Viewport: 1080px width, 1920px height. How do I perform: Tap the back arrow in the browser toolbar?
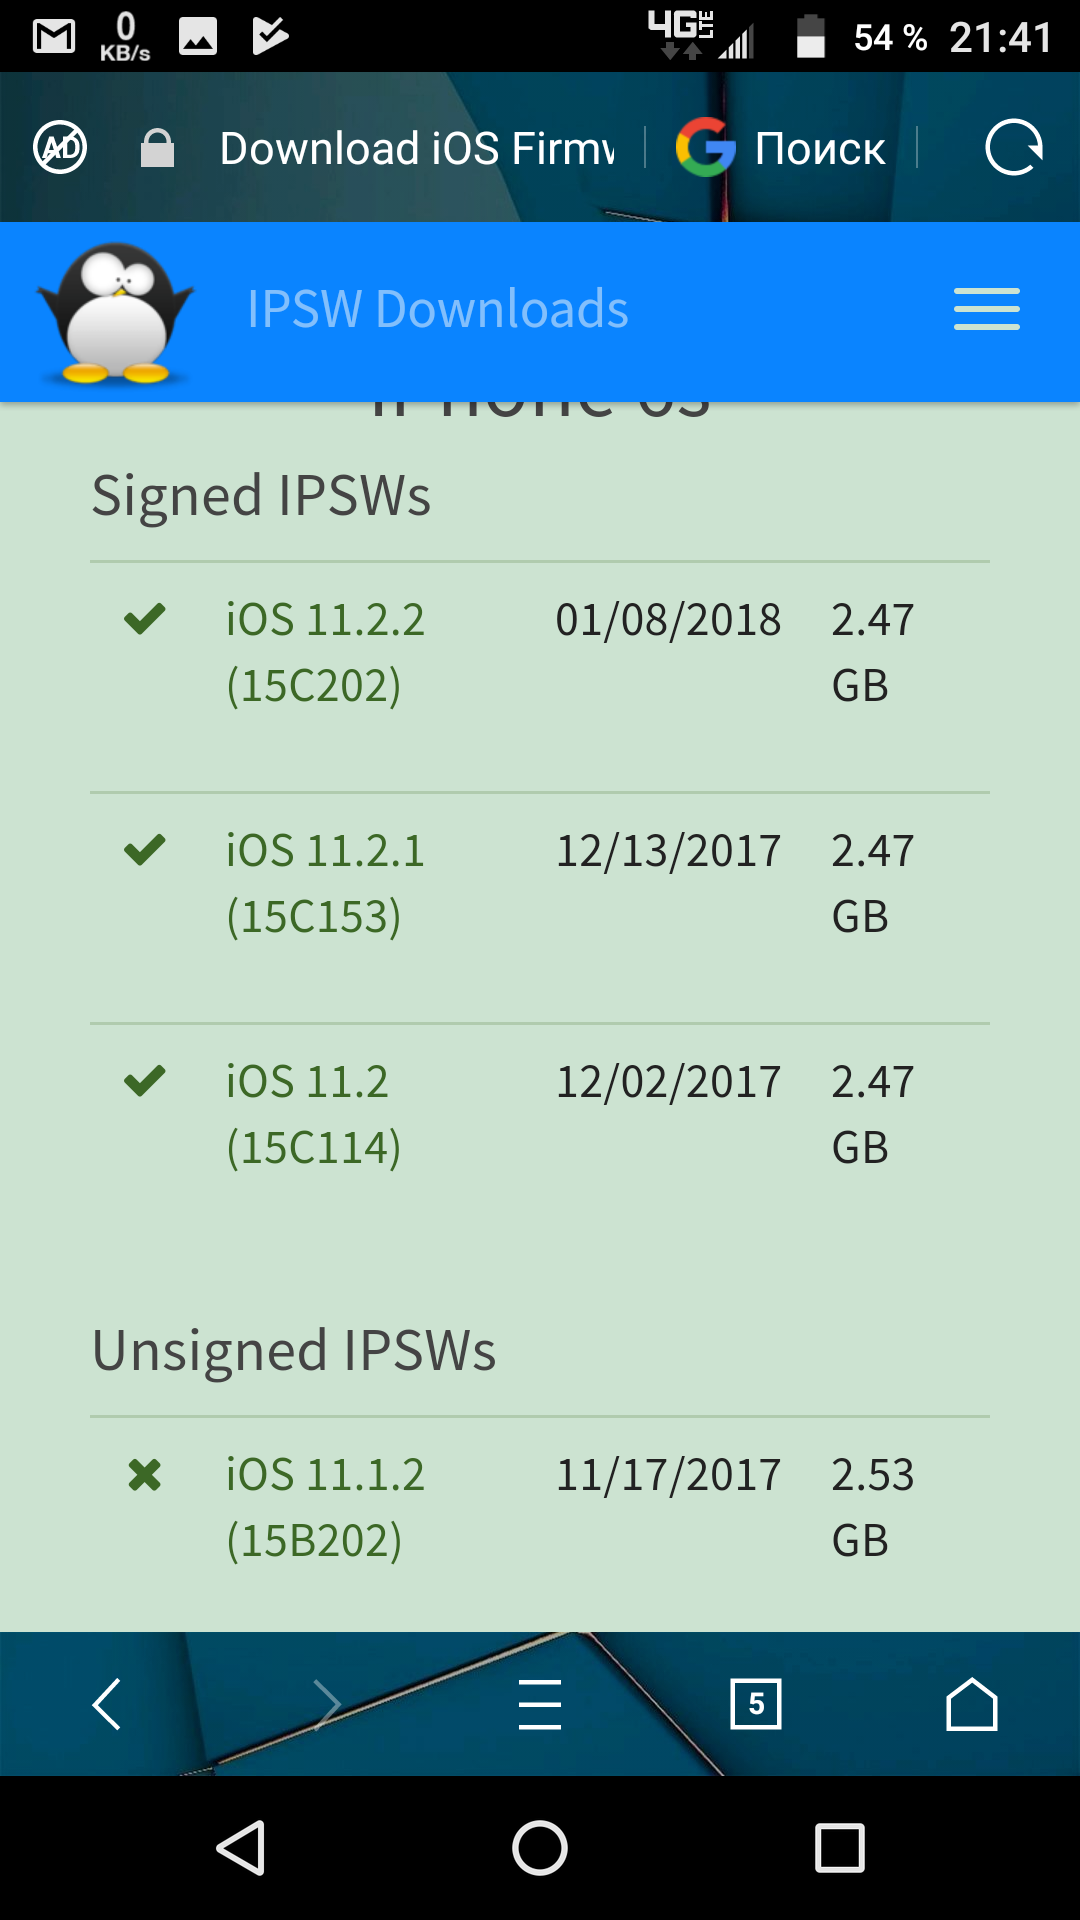pyautogui.click(x=108, y=1705)
